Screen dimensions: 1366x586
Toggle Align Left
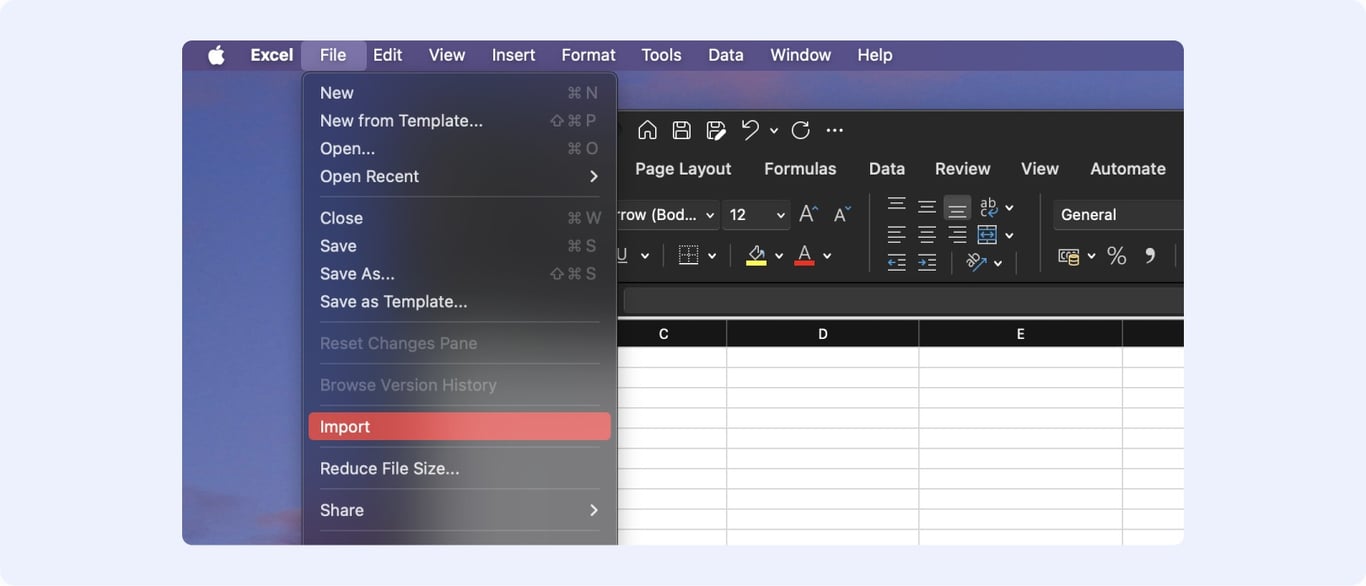[897, 235]
